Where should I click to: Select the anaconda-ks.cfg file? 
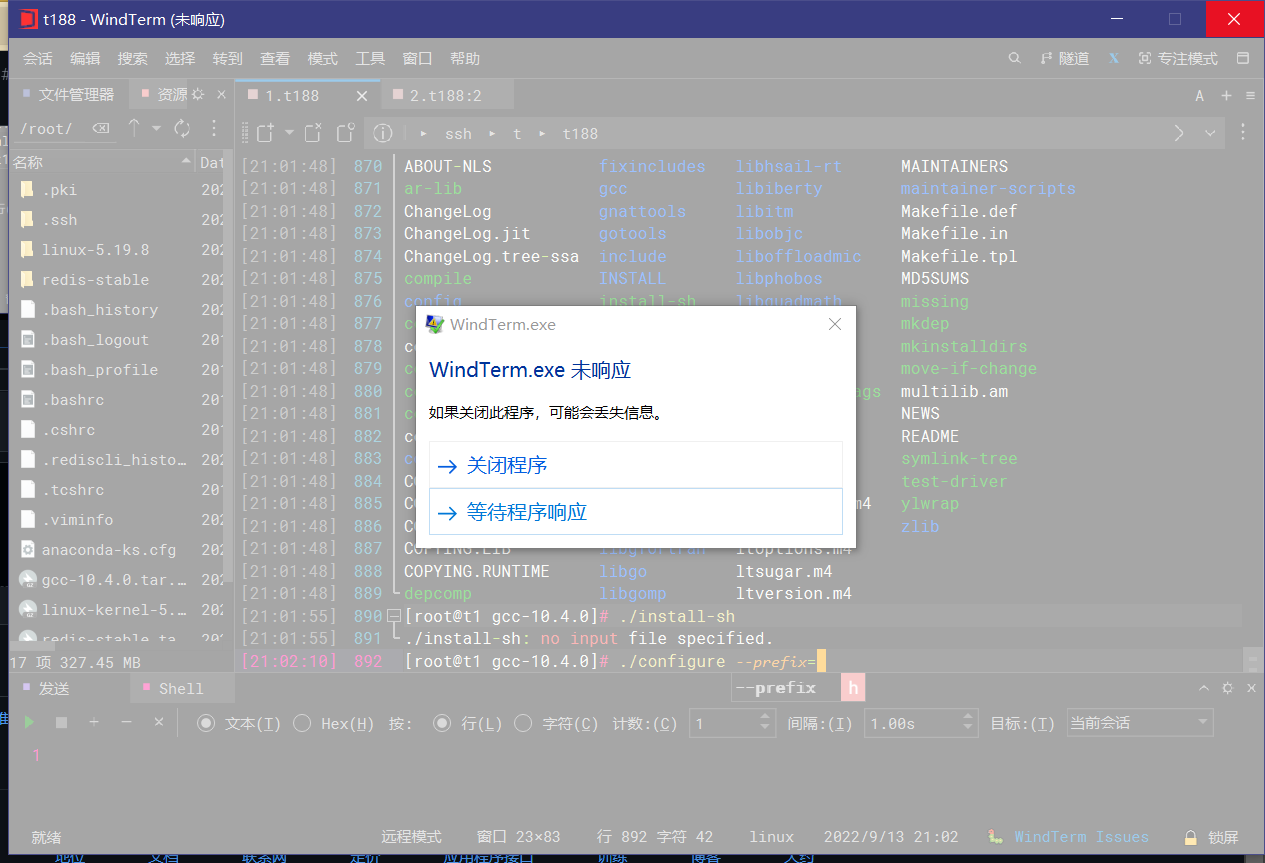tap(108, 549)
